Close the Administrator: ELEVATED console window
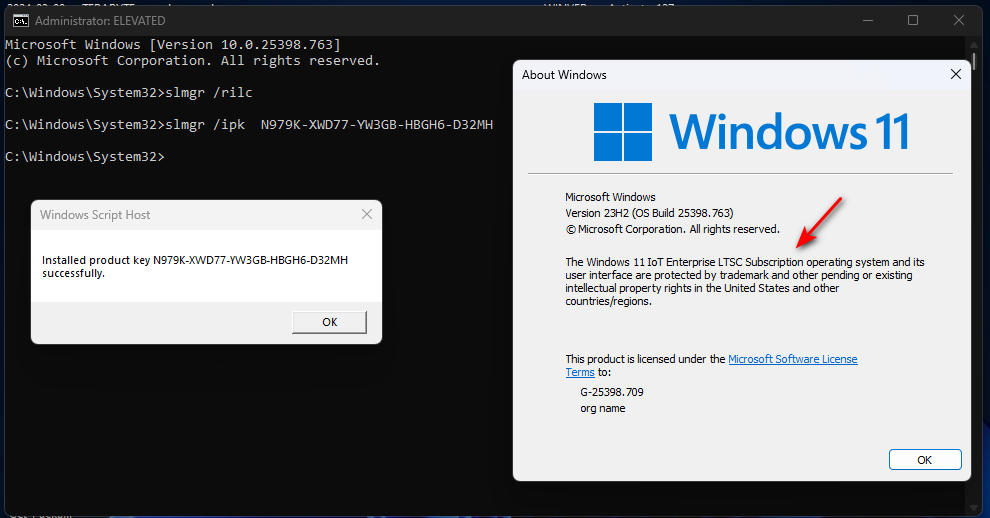990x518 pixels. coord(958,20)
